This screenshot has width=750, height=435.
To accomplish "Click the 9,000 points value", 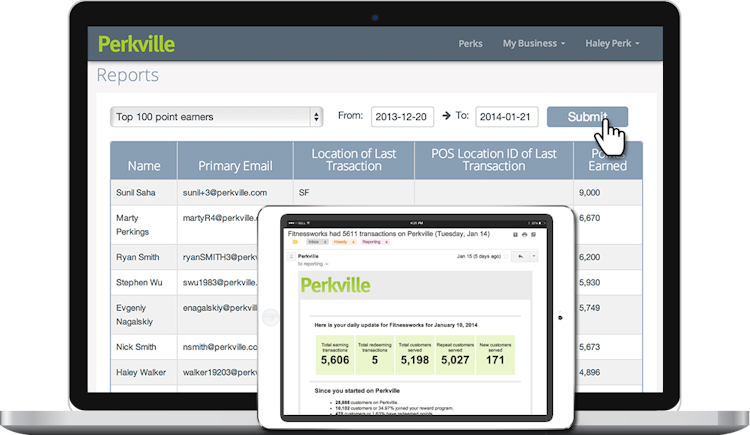I will 589,192.
